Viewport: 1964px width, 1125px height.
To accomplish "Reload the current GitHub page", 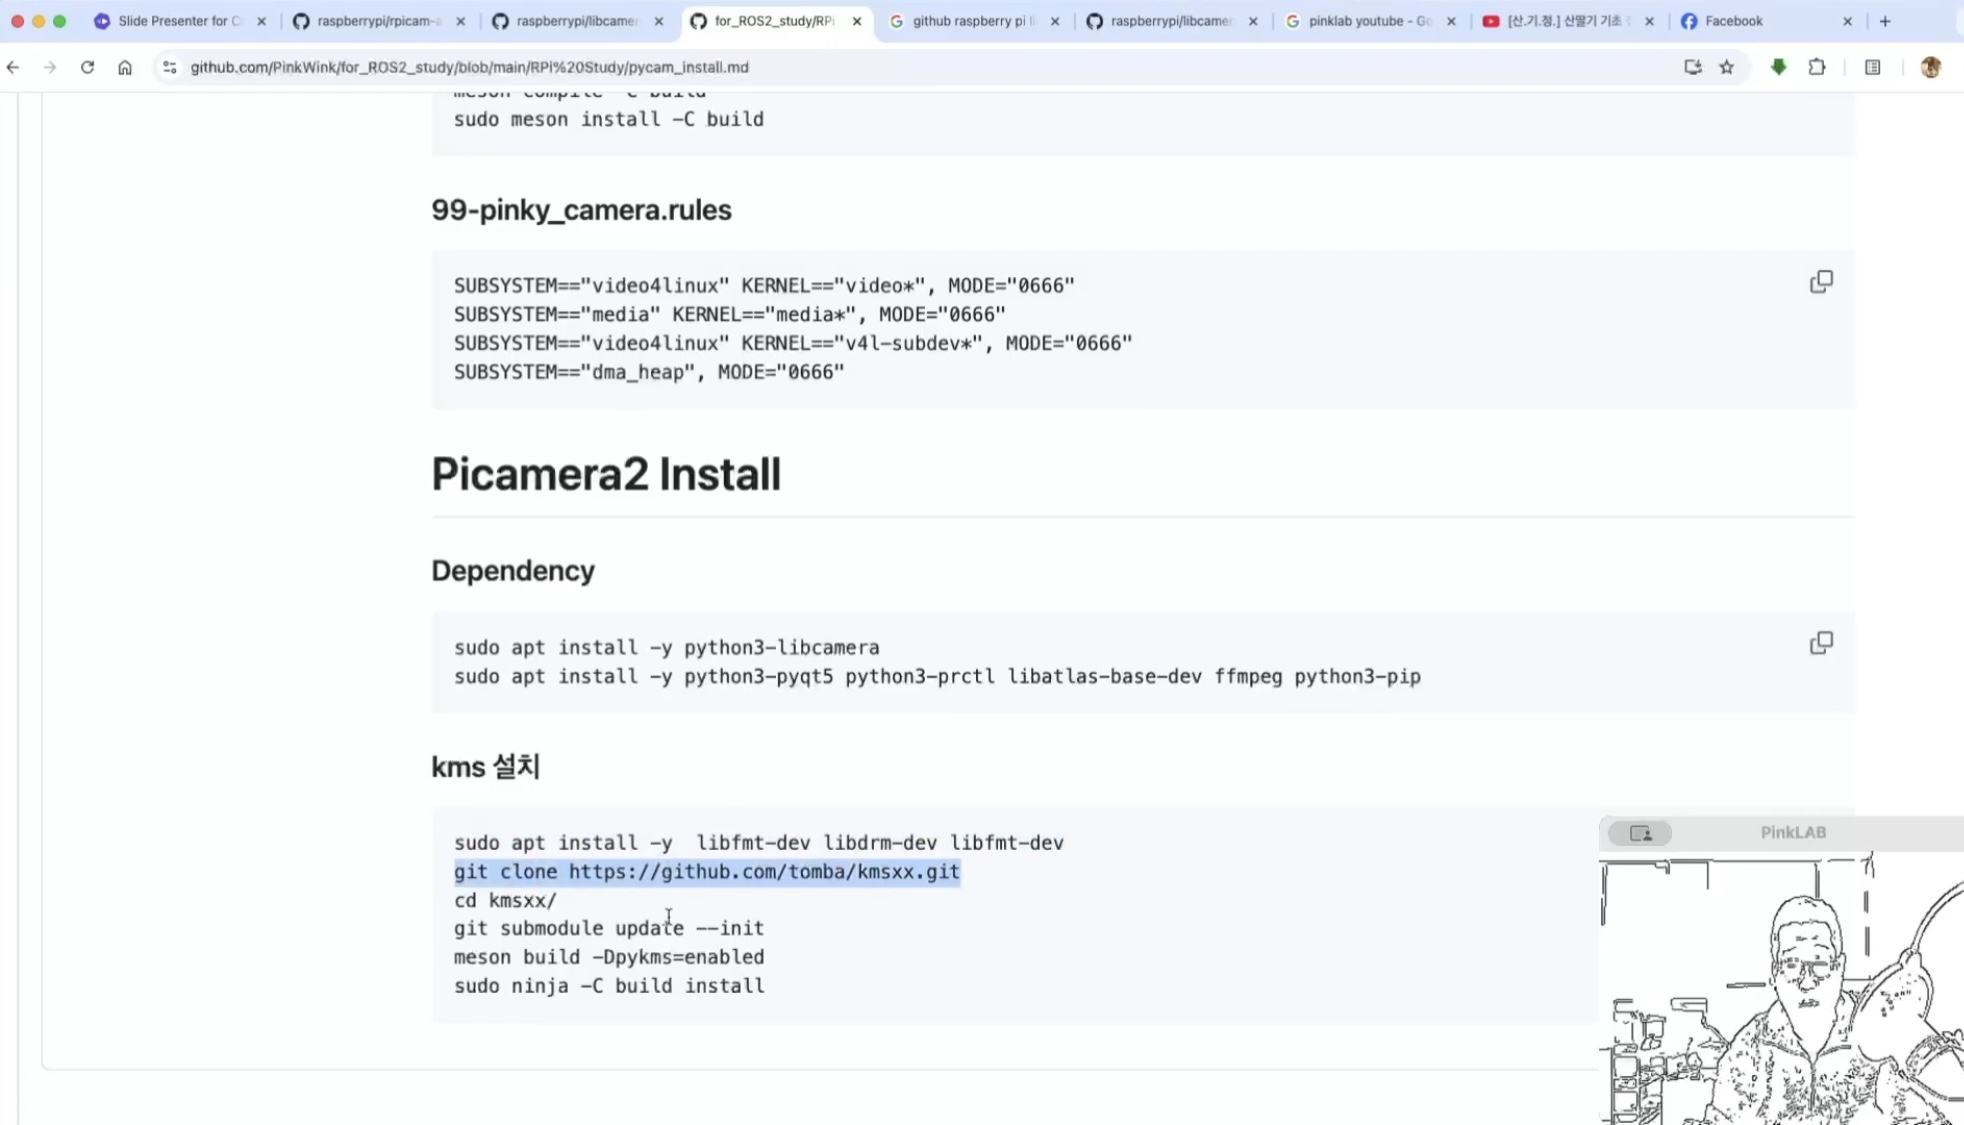I will [x=87, y=67].
